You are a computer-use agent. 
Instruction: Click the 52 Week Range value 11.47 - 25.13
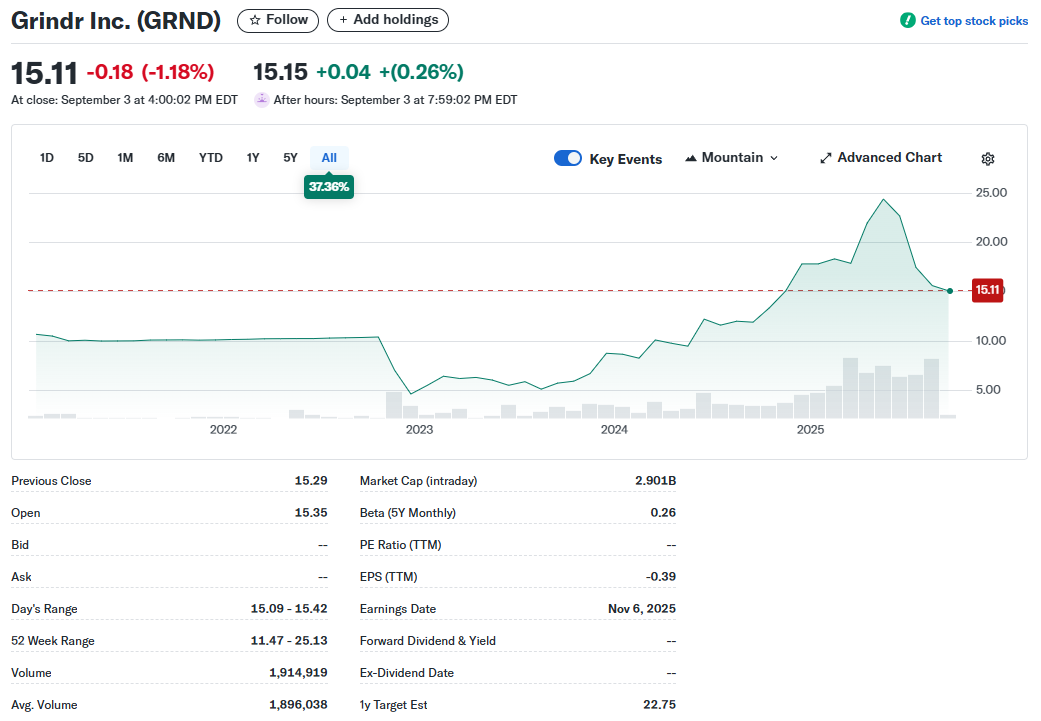tap(289, 641)
